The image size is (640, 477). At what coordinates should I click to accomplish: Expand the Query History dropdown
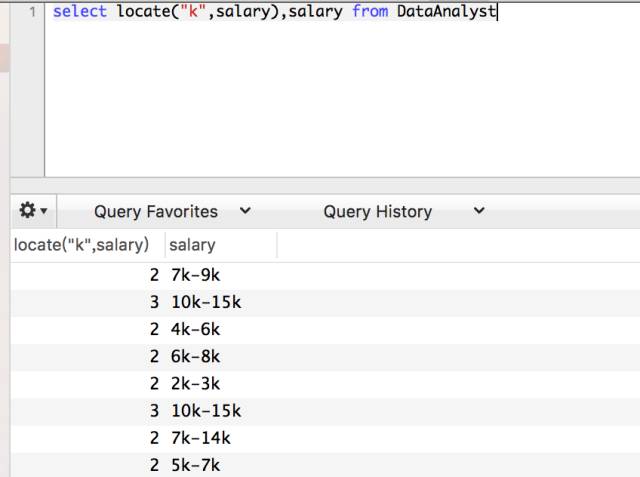tap(404, 211)
